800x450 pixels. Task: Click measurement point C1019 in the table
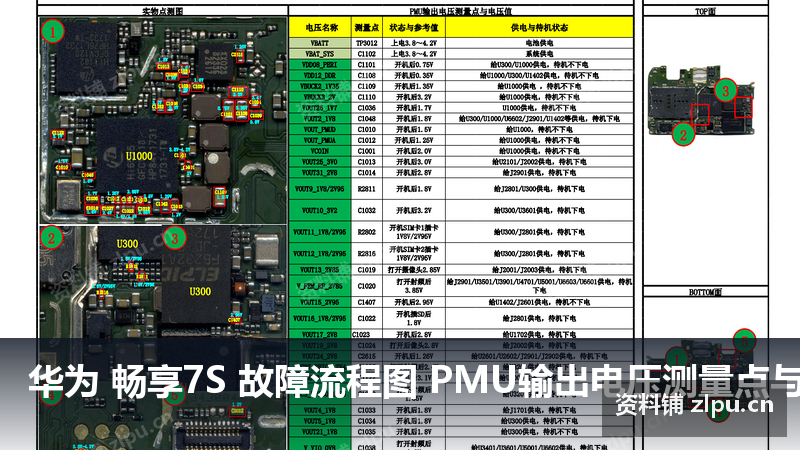tap(366, 270)
